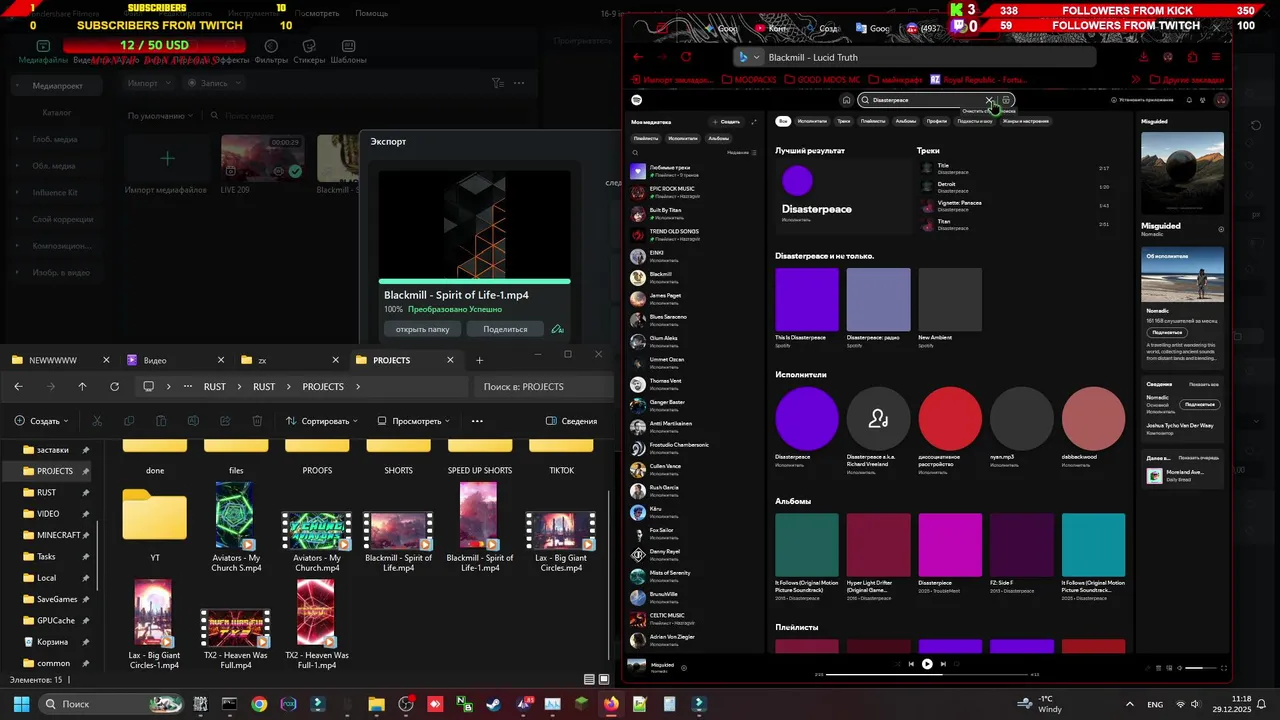Reload the browser page
1280x720 pixels.
coord(686,57)
